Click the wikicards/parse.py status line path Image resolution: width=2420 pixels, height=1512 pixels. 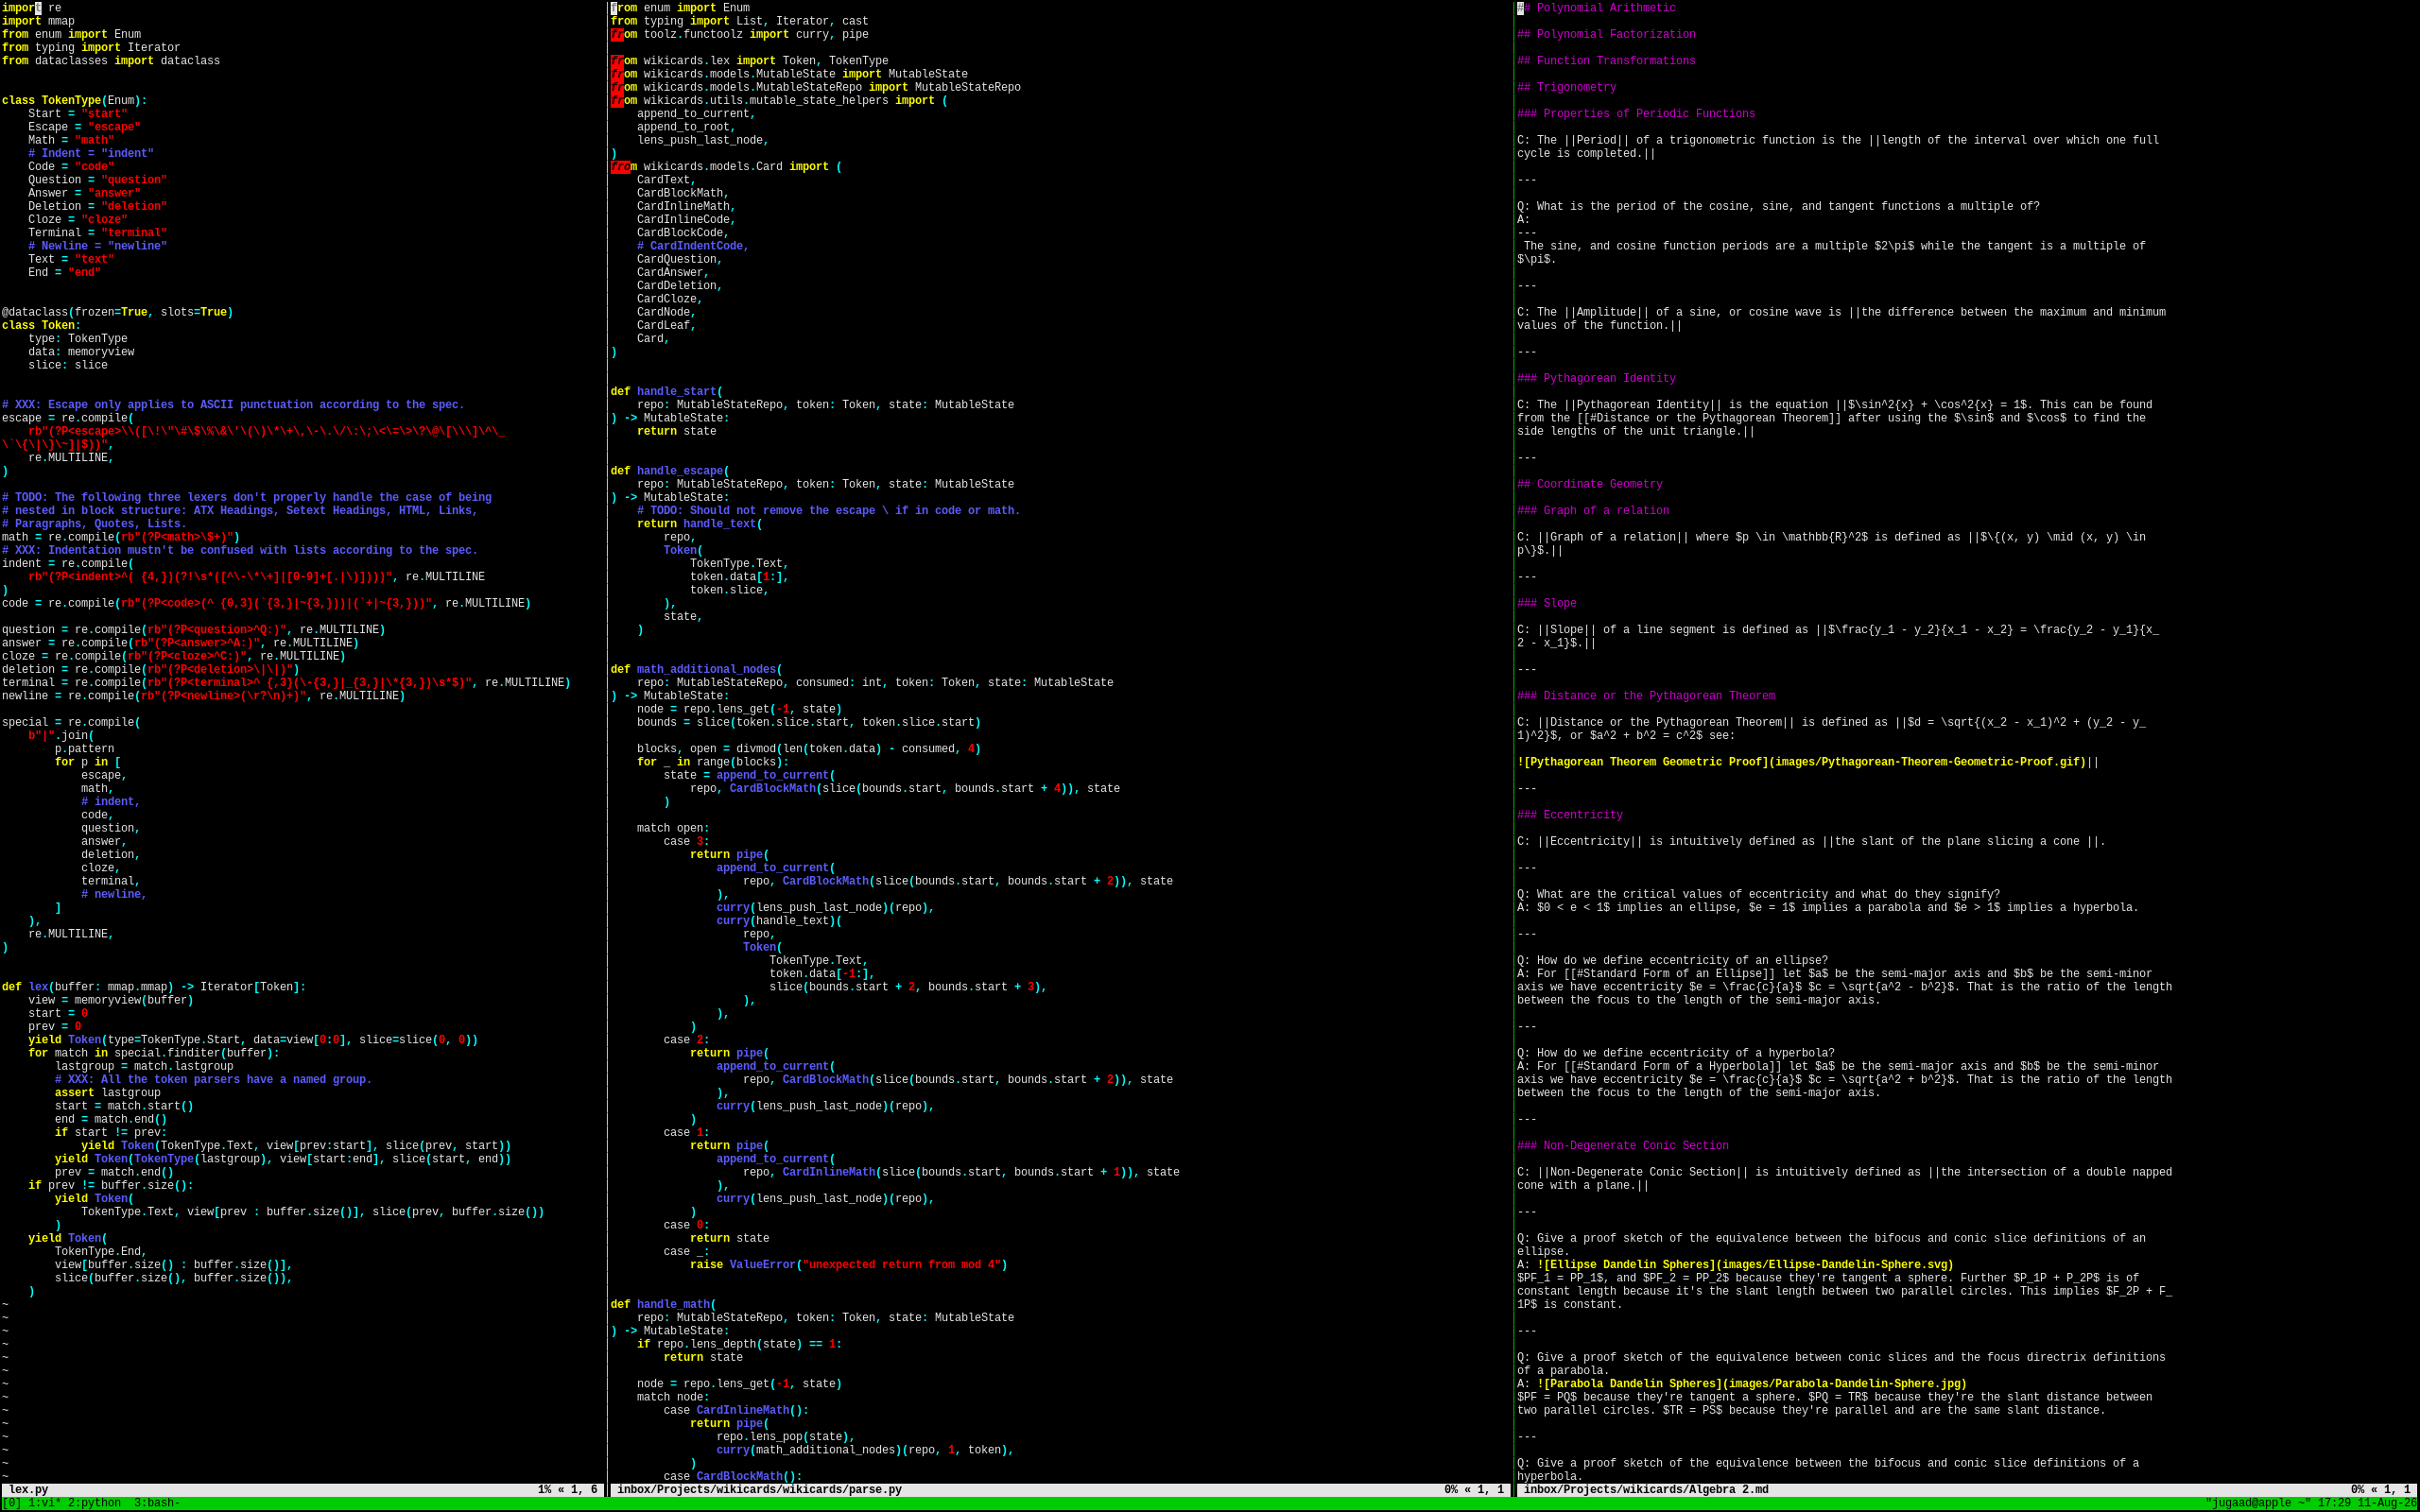759,1490
